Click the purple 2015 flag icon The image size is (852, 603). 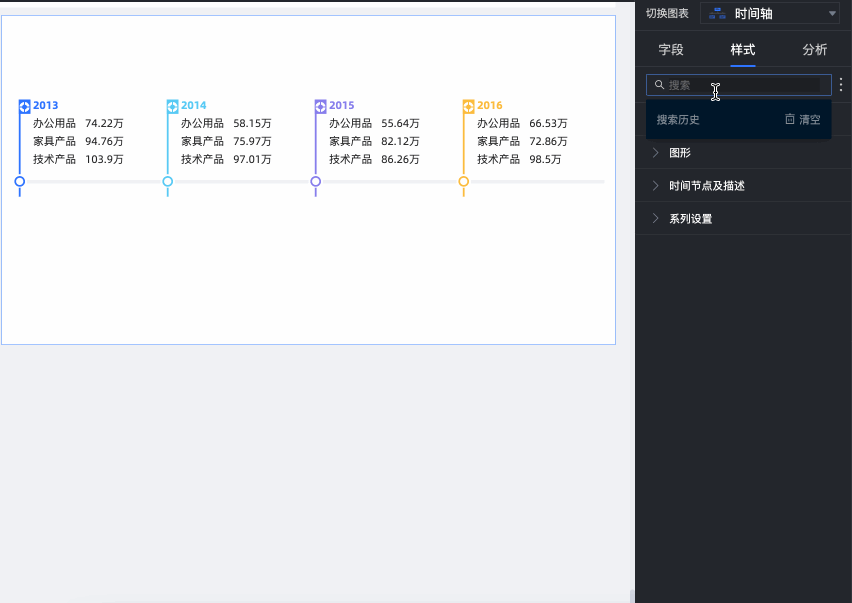click(x=320, y=106)
